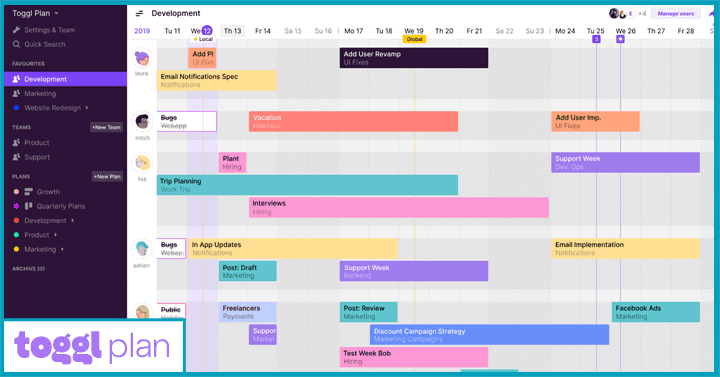Screen dimensions: 720x377
Task: Open the Facebook Ads task
Action: click(x=656, y=312)
